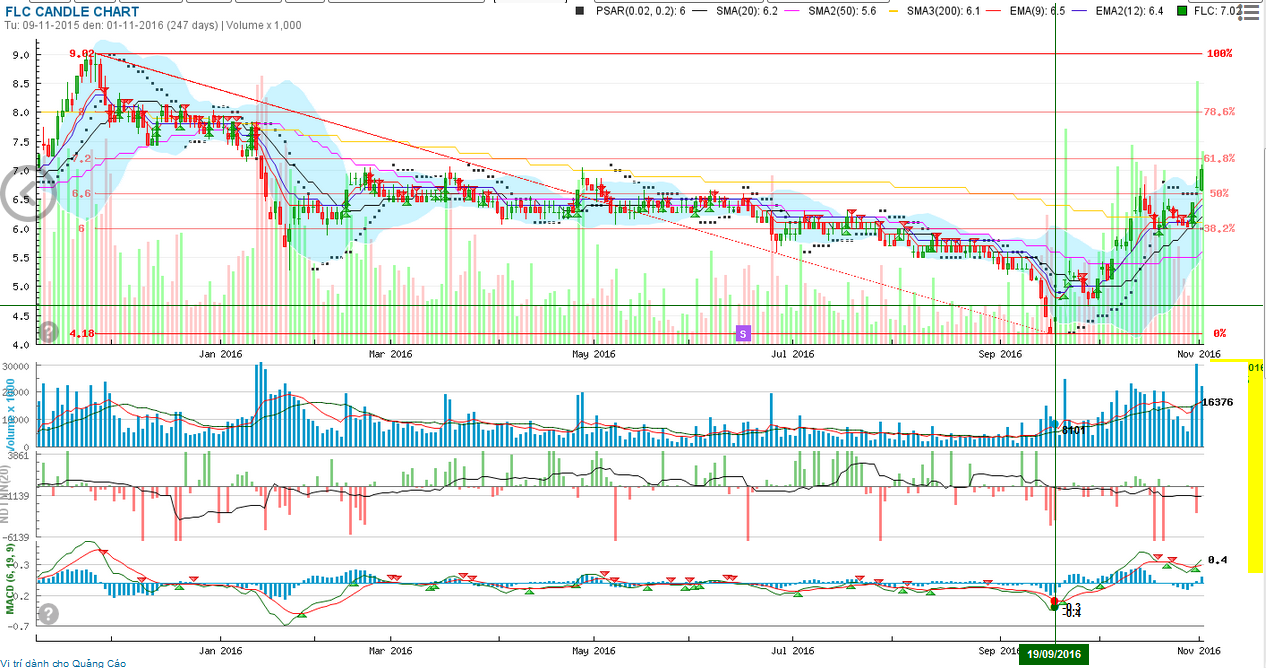Click the FLC CANDLE CHART title
Image resolution: width=1266 pixels, height=668 pixels.
point(73,12)
